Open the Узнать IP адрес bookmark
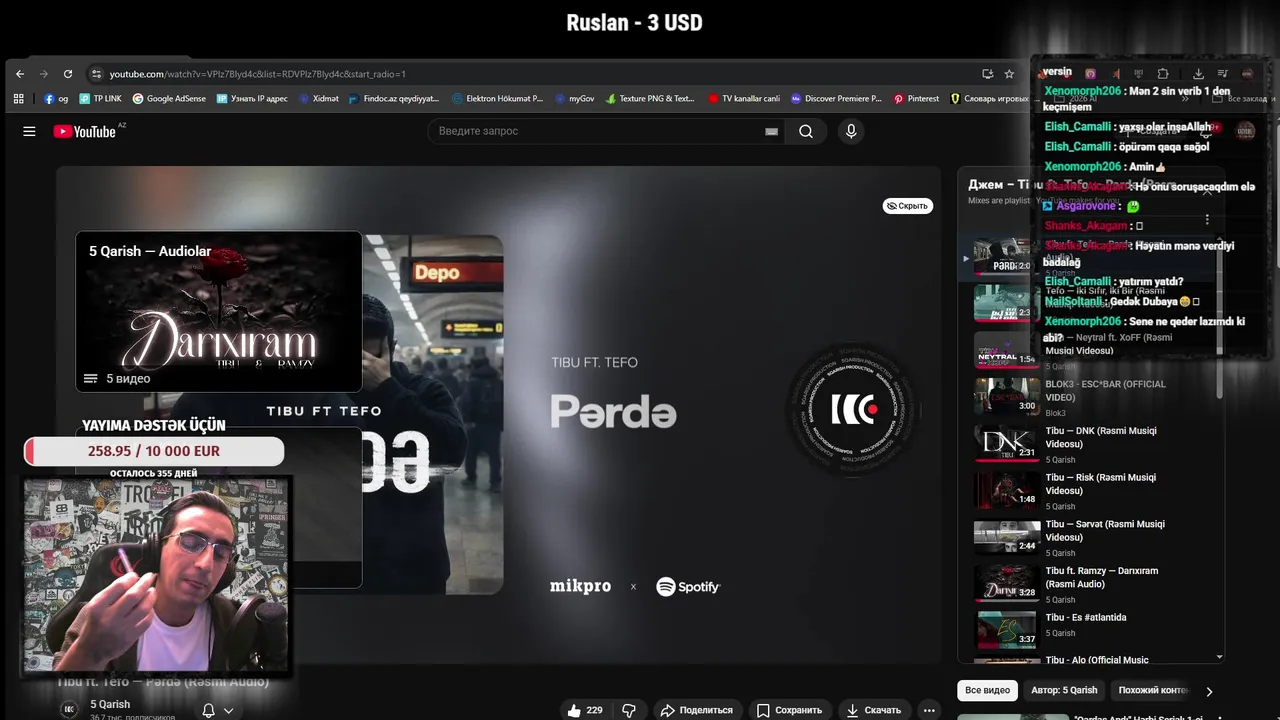The image size is (1280, 720). point(252,99)
